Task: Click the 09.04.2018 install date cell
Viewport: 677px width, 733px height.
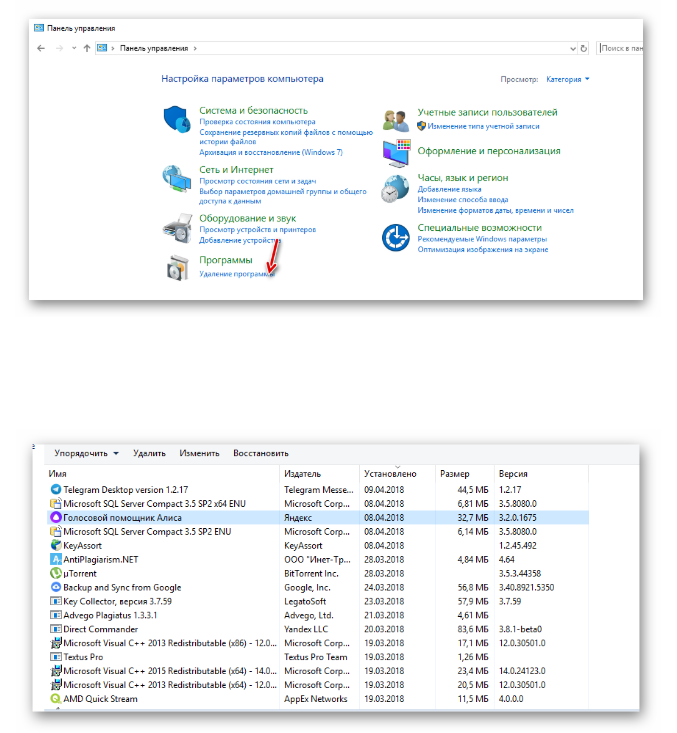Action: click(x=384, y=489)
